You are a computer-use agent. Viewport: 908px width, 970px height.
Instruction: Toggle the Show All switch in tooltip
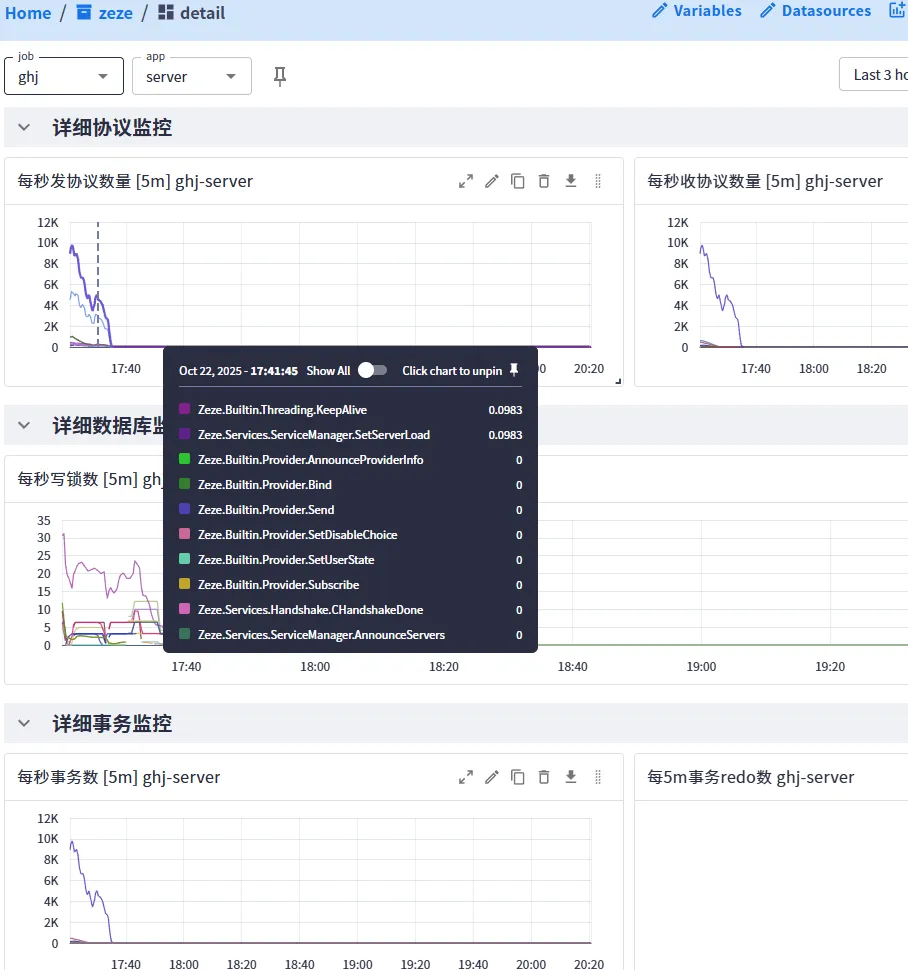(372, 370)
